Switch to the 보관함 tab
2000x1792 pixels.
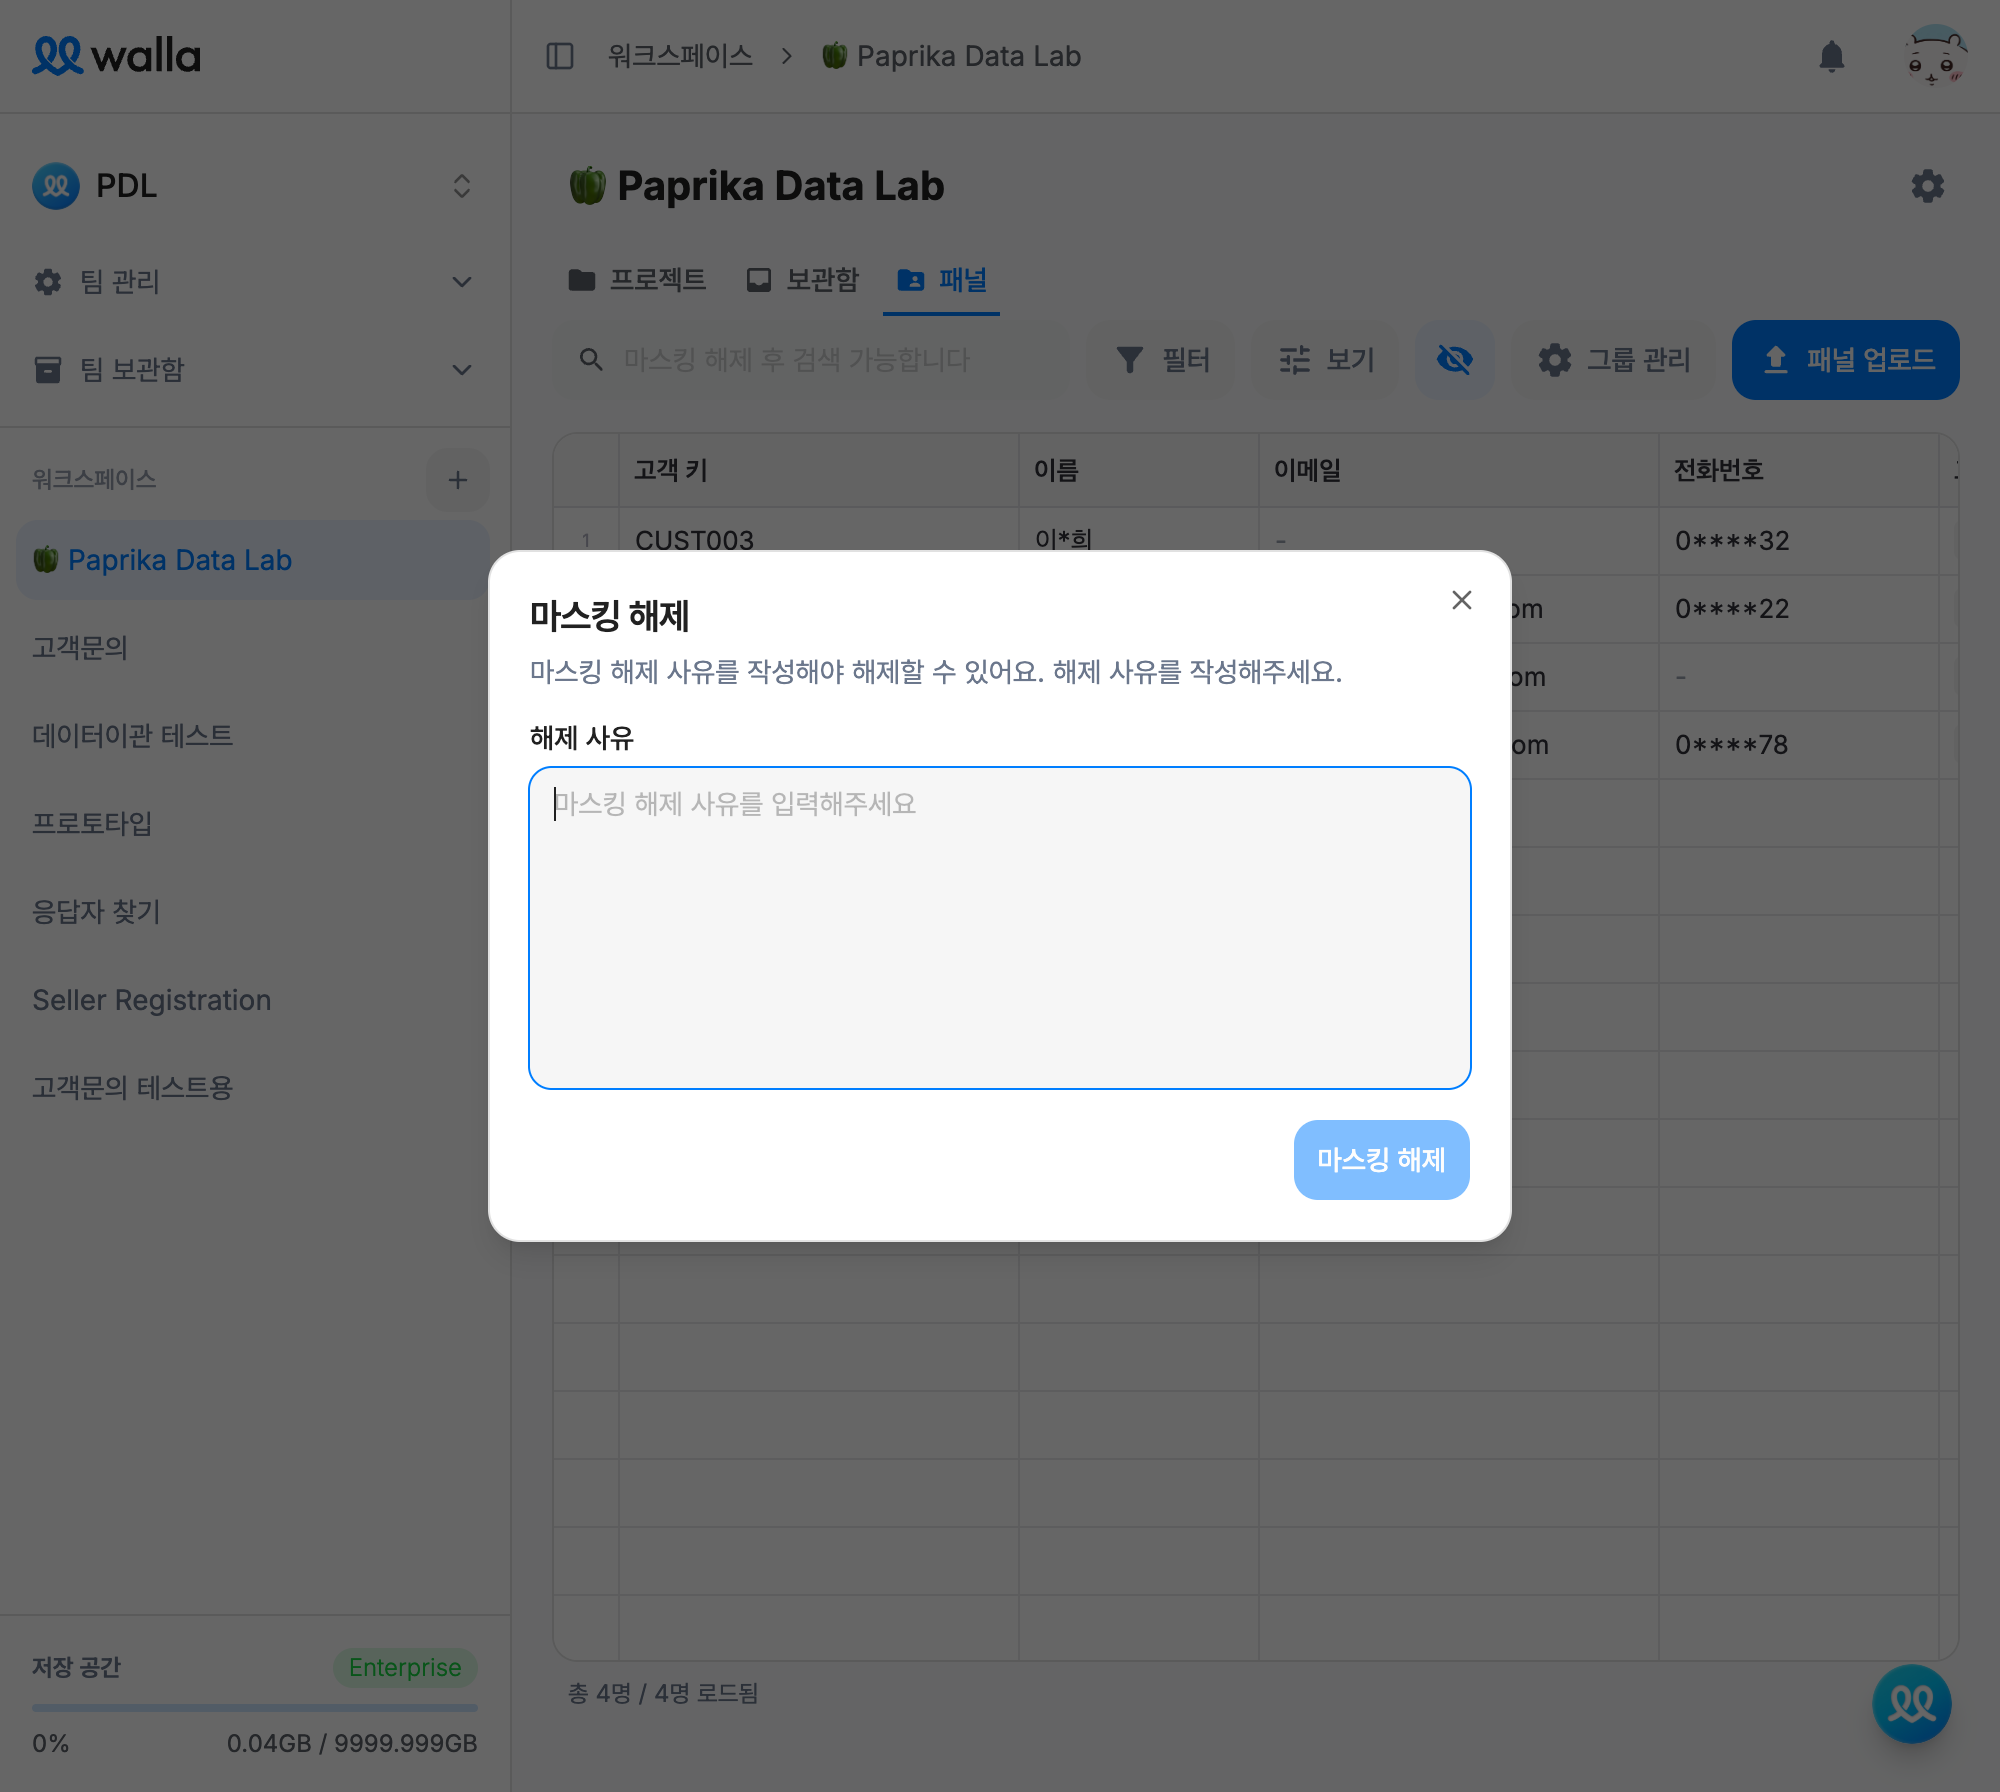click(803, 281)
